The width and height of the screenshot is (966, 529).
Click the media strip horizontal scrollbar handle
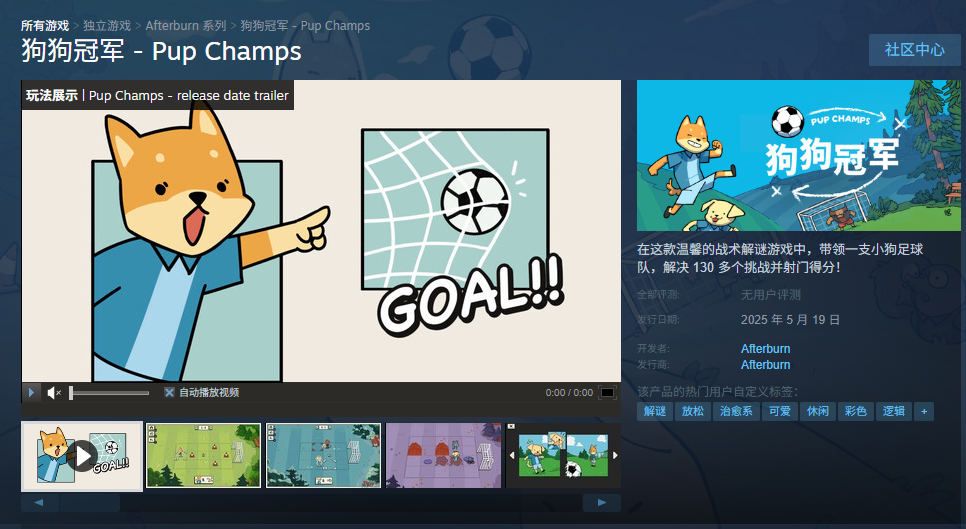pos(89,503)
